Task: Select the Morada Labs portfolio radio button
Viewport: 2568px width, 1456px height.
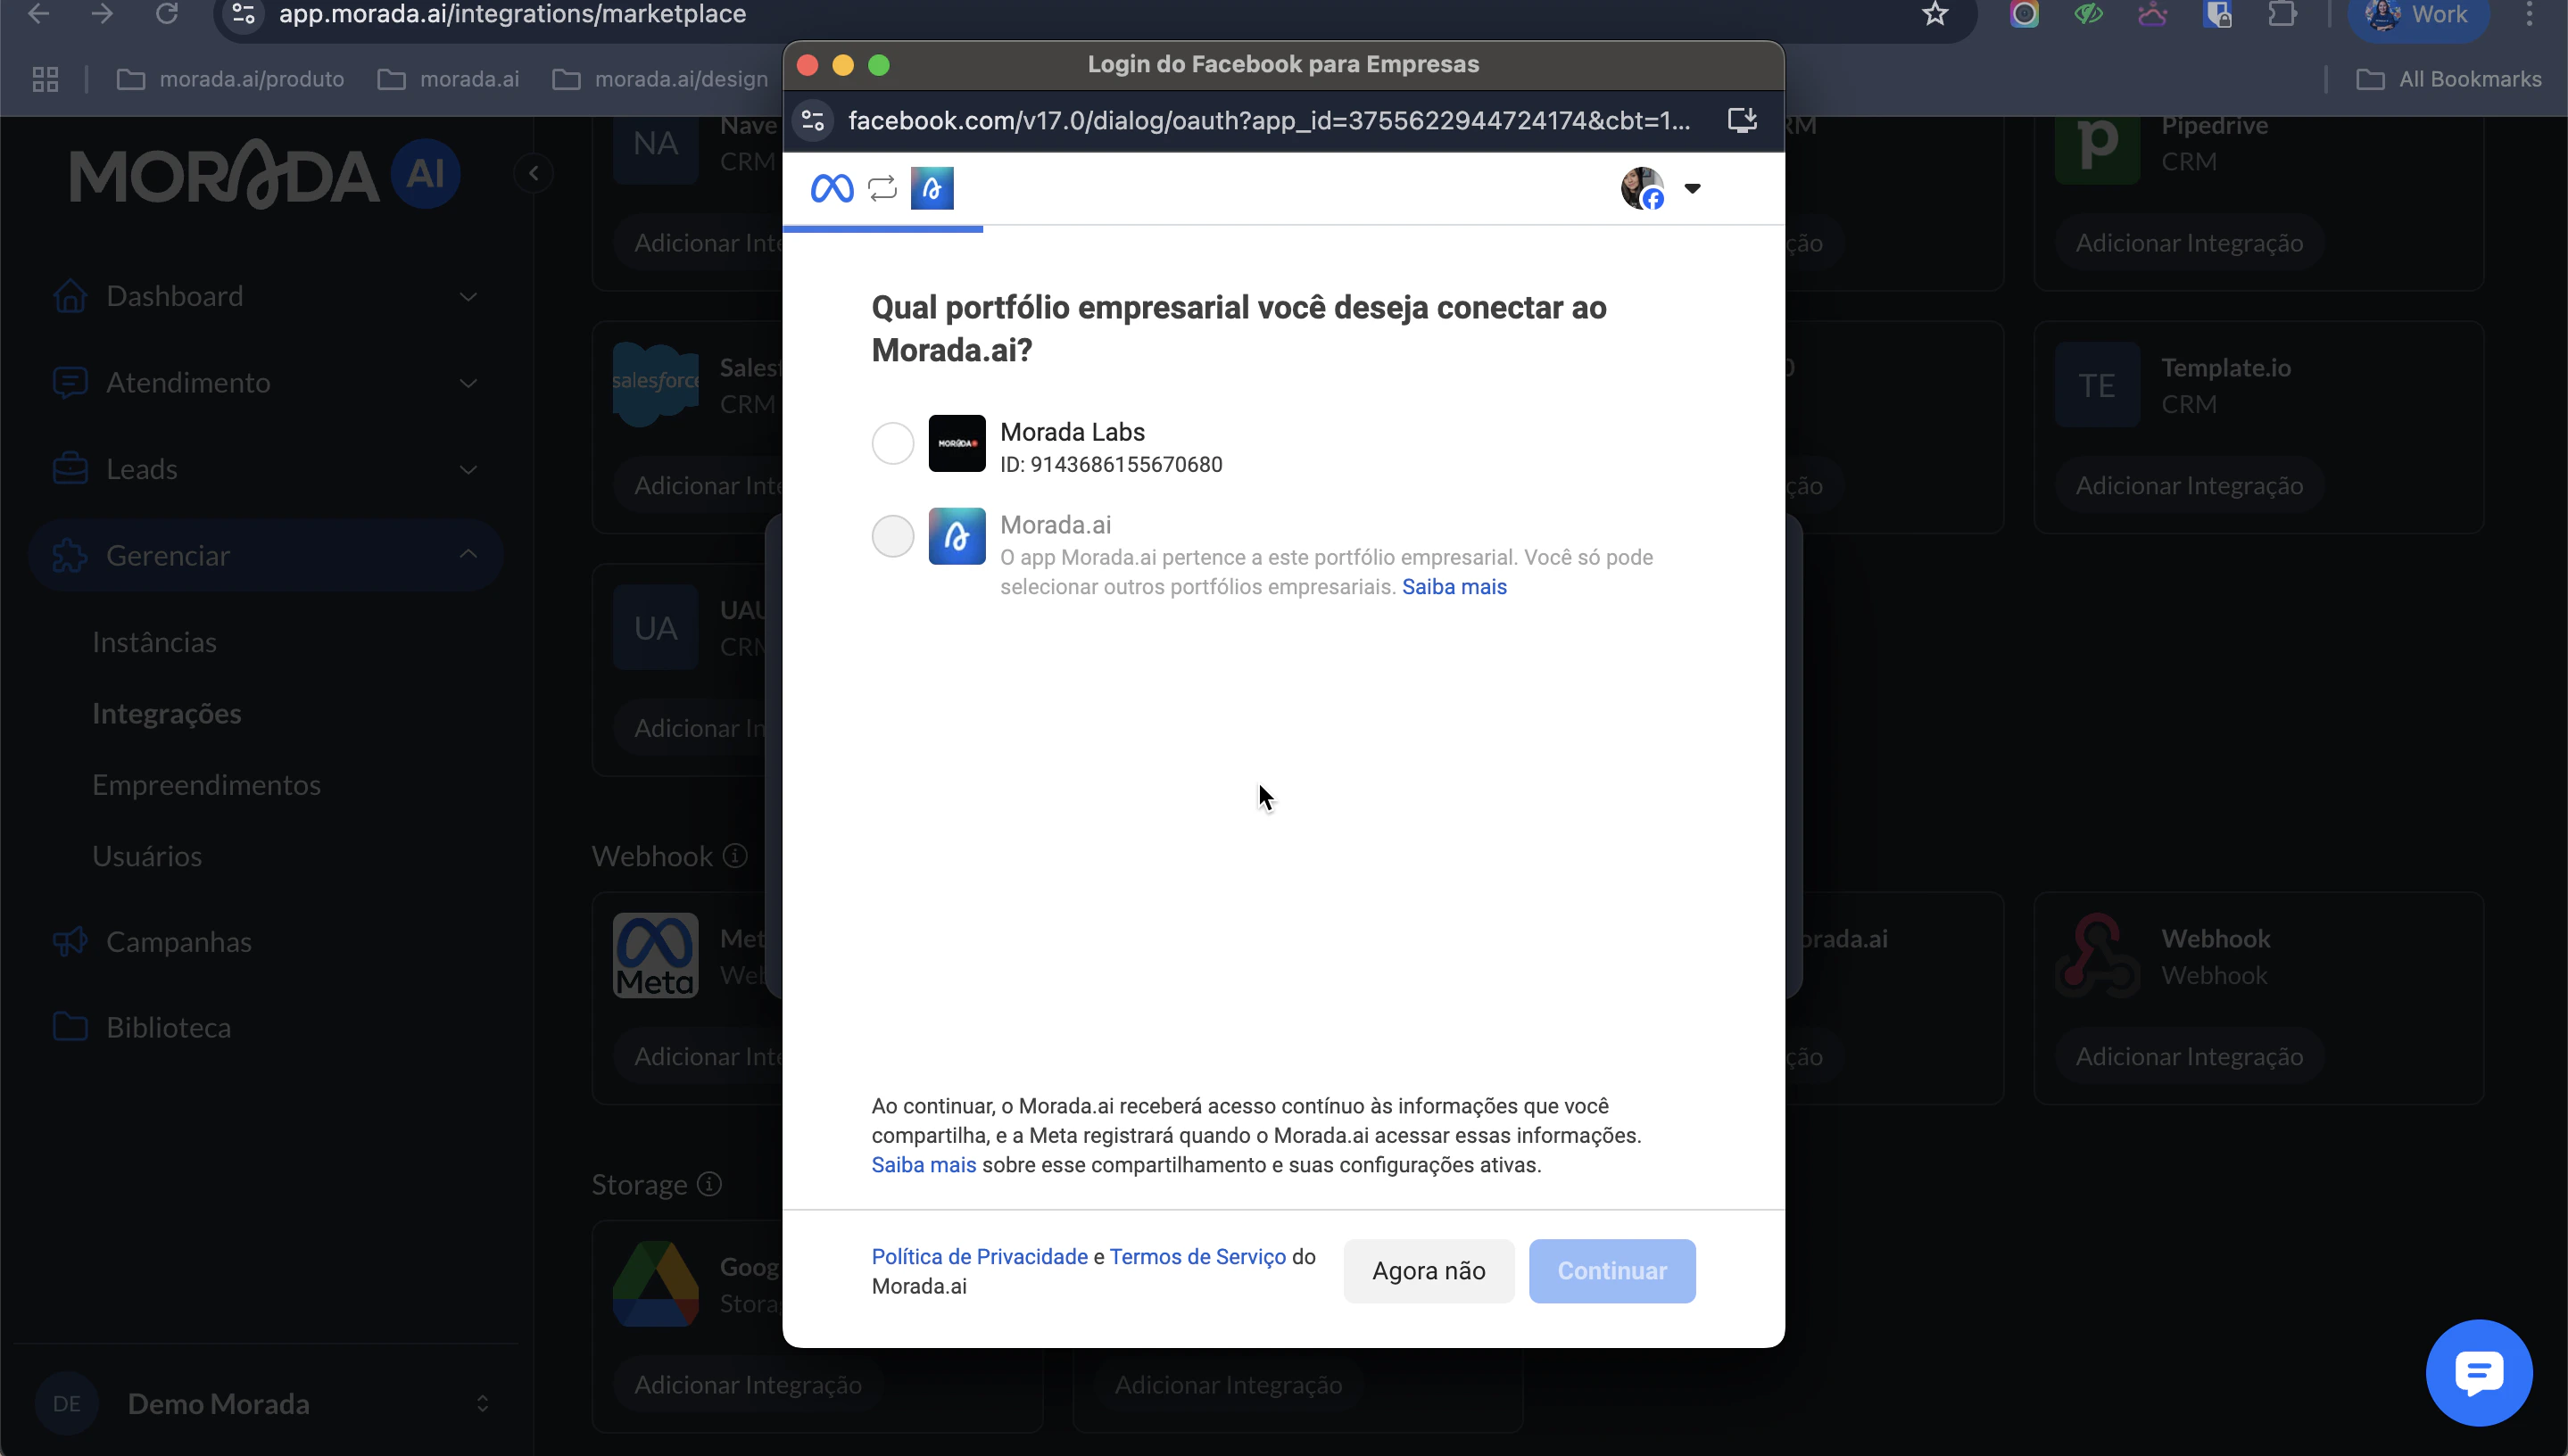Action: point(892,443)
